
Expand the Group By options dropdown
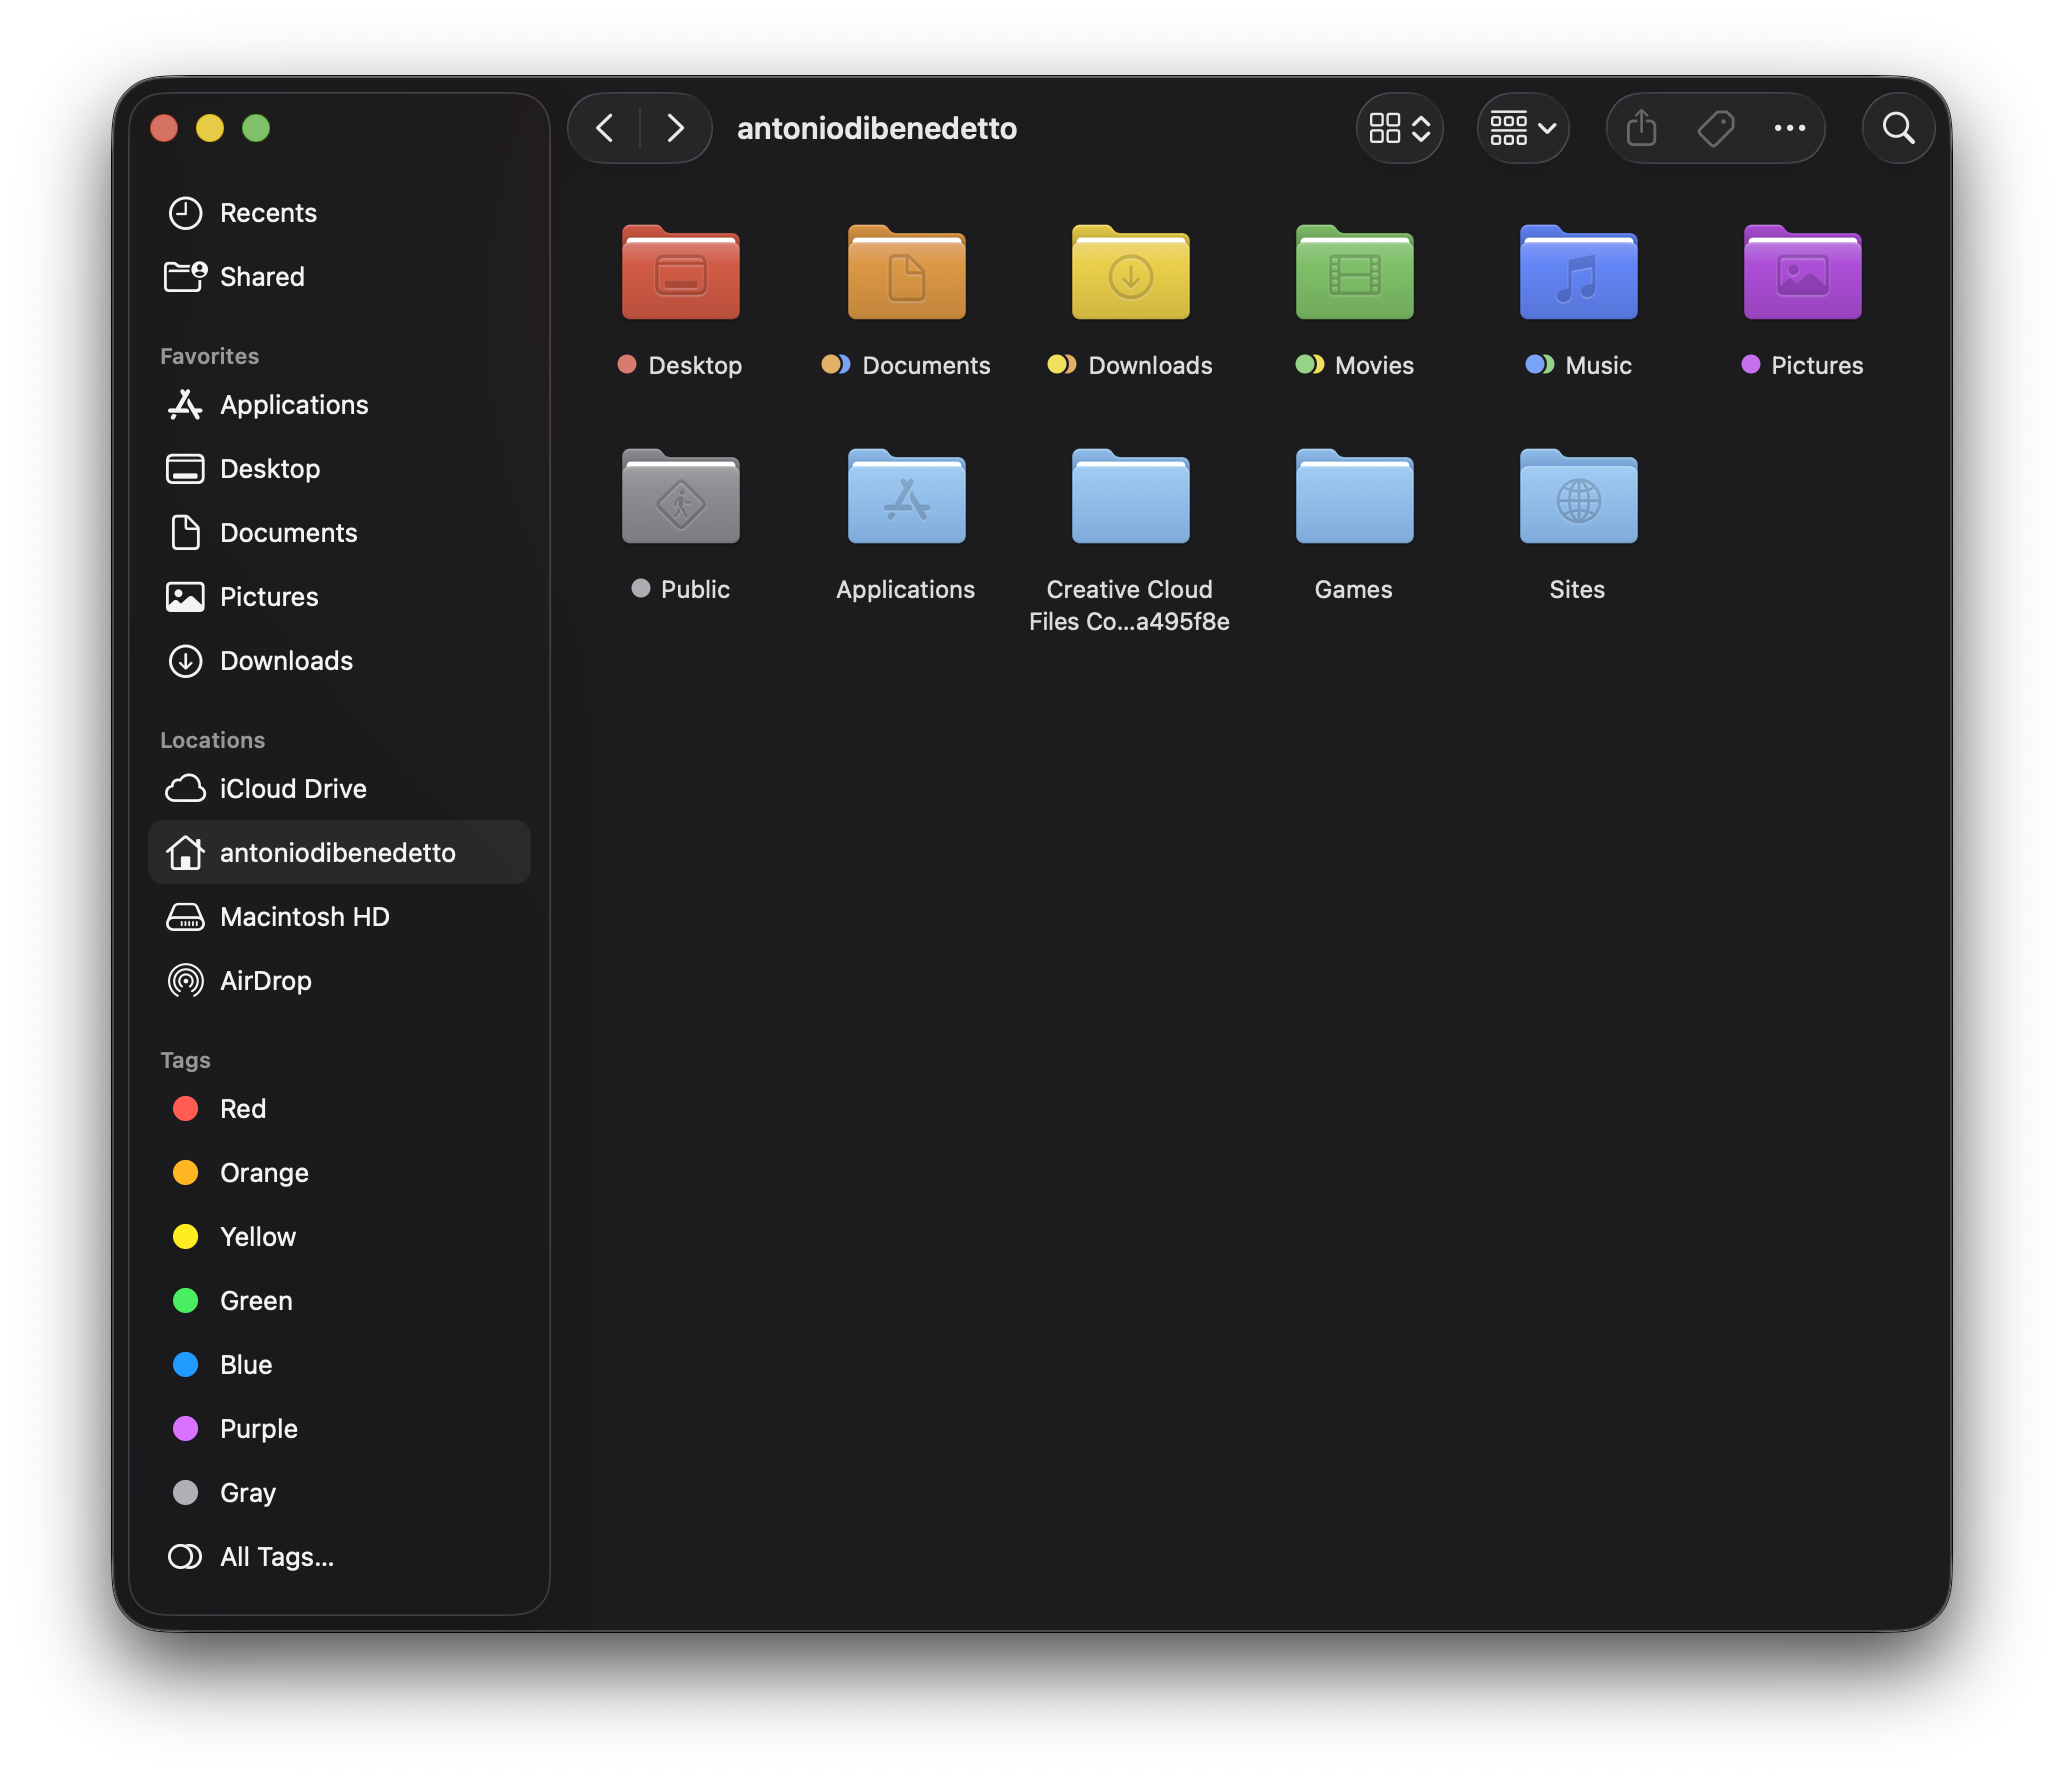coord(1522,128)
